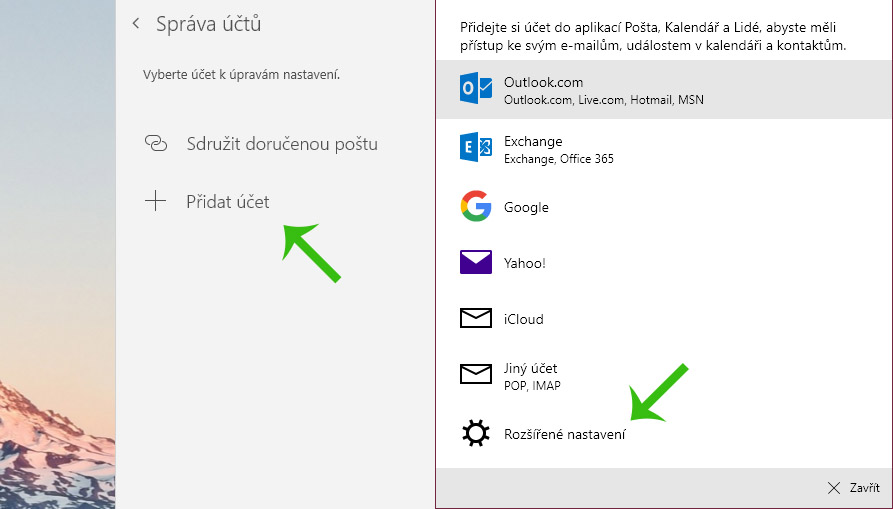The image size is (893, 509).
Task: Select the Yahoo! account option label
Action: [x=524, y=263]
